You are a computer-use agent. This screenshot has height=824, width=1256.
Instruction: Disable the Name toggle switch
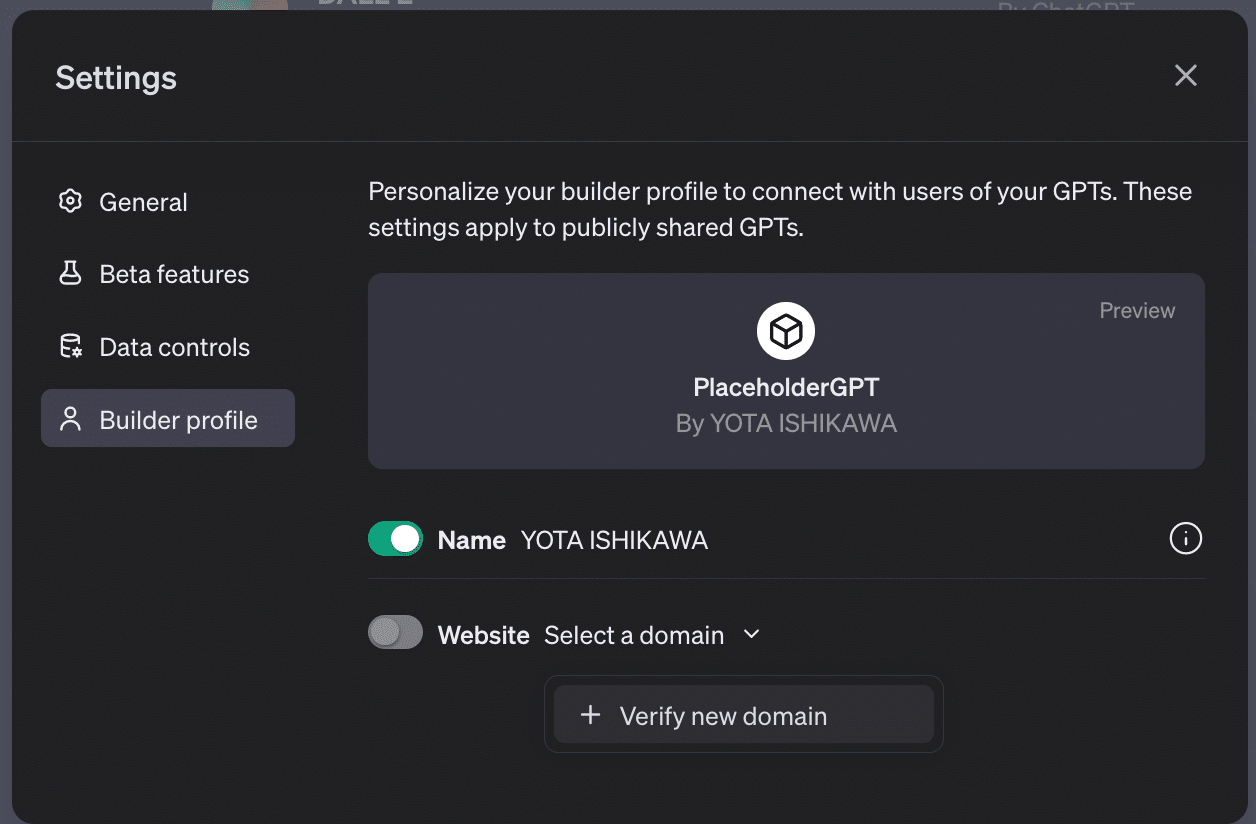coord(395,540)
